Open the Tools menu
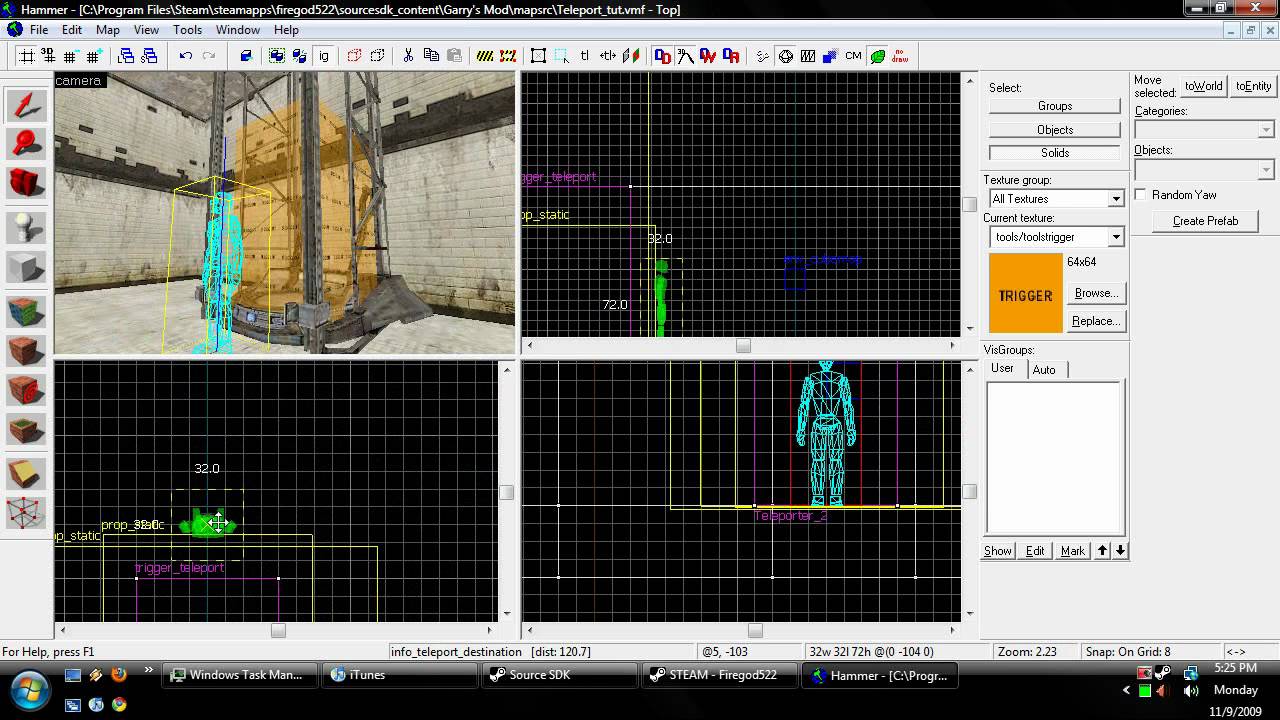Viewport: 1280px width, 720px height. click(187, 30)
